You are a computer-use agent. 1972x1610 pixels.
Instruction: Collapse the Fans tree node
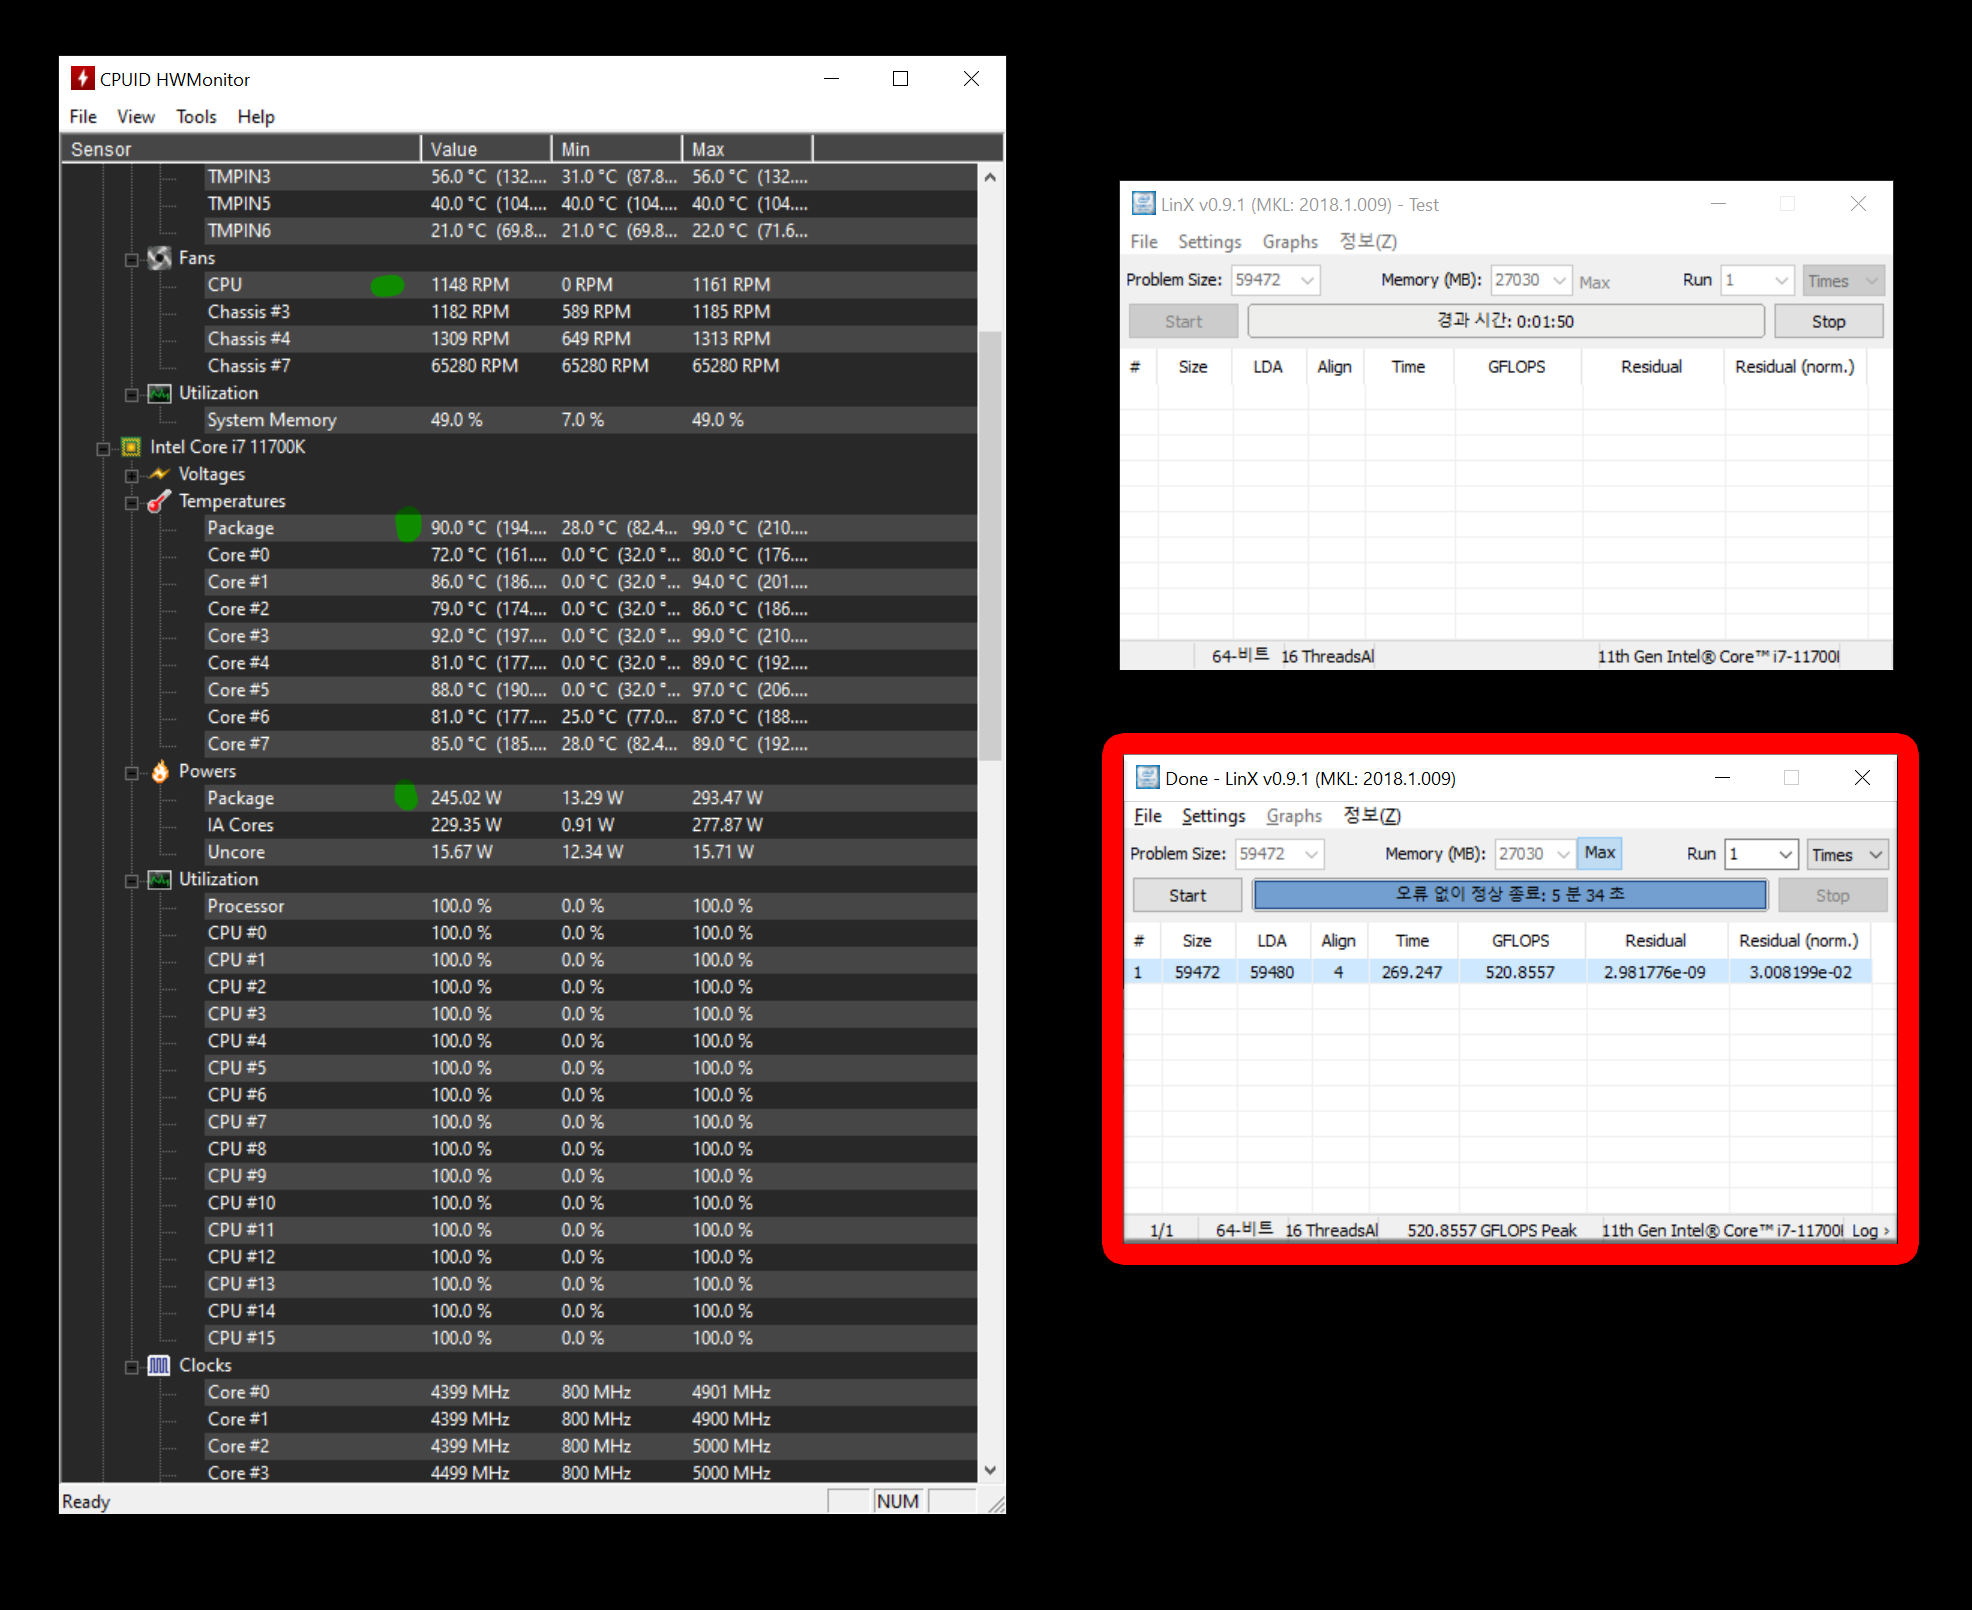(131, 260)
